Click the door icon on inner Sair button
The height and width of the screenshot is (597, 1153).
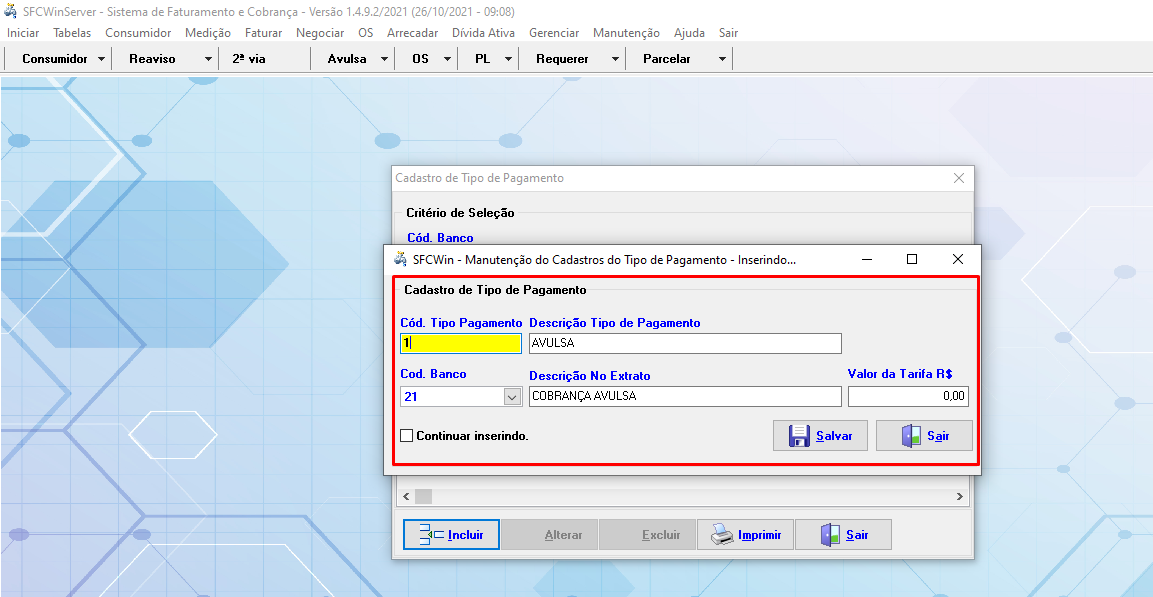[x=911, y=436]
